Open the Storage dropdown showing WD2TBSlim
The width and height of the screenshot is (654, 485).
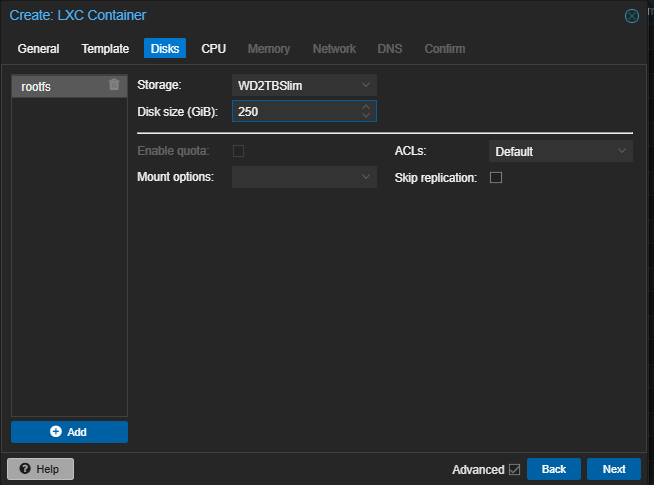(x=304, y=85)
